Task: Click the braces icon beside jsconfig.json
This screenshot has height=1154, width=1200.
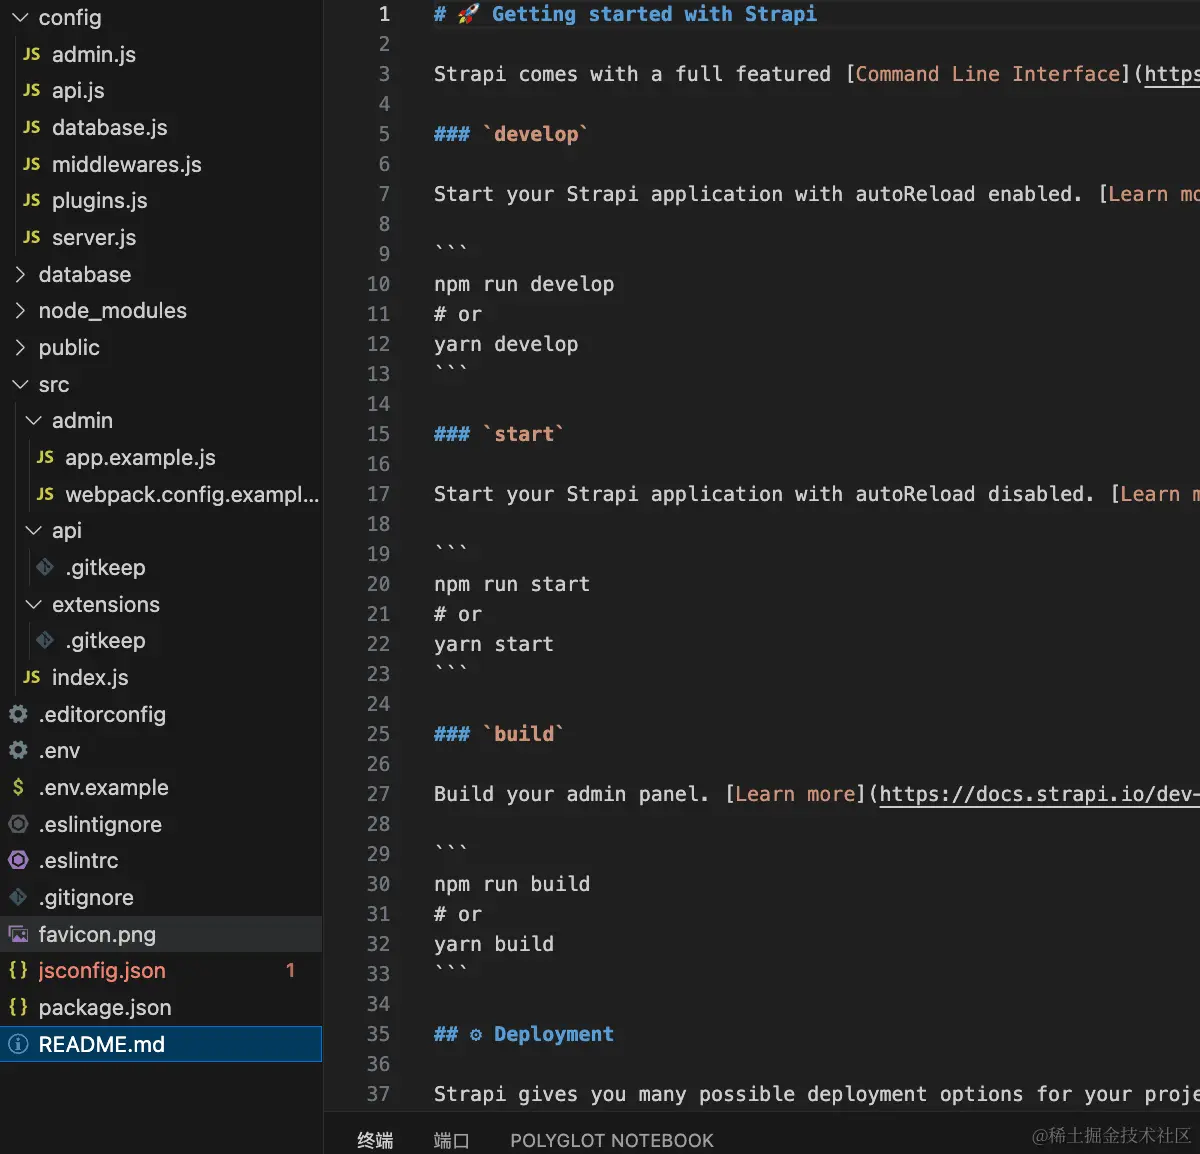Action: [18, 971]
